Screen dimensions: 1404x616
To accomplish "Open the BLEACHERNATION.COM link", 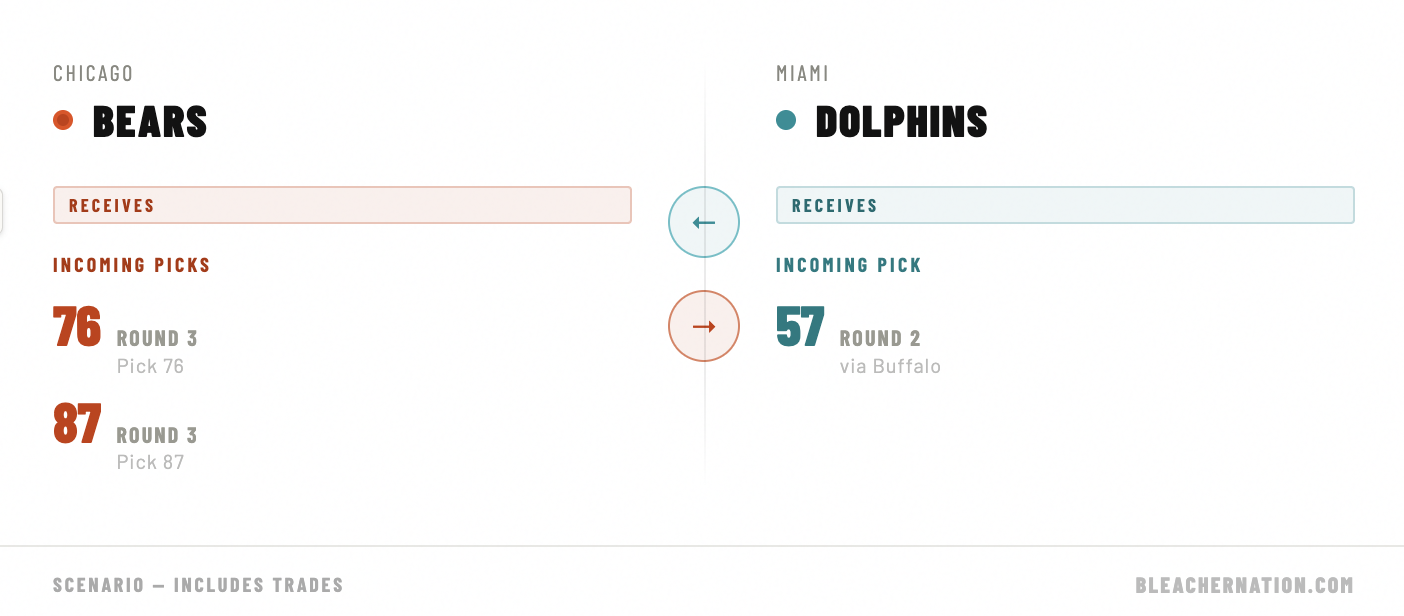I will [x=1244, y=585].
